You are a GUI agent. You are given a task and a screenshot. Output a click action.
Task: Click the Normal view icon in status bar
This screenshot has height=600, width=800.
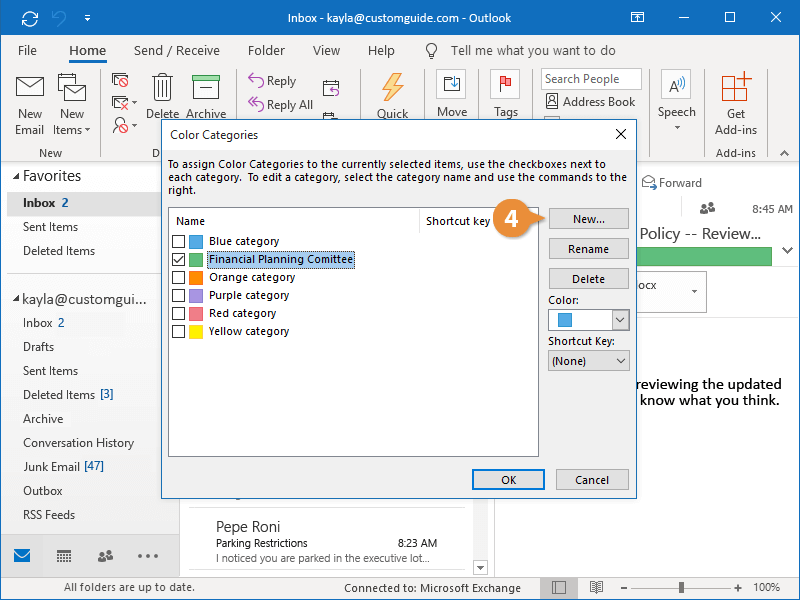pyautogui.click(x=559, y=588)
